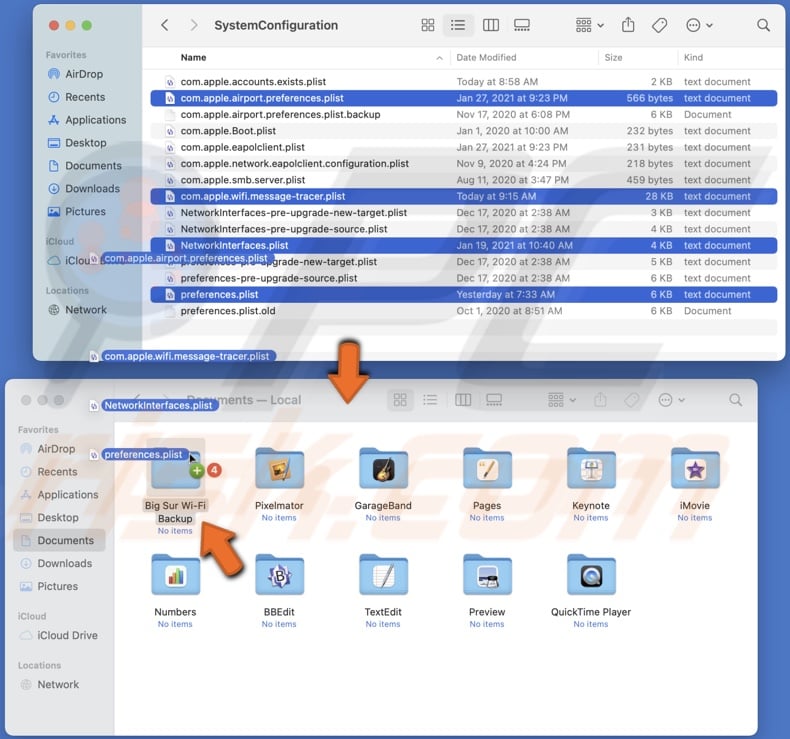Open Applications in the Documents window sidebar
This screenshot has height=739, width=790.
pos(59,495)
